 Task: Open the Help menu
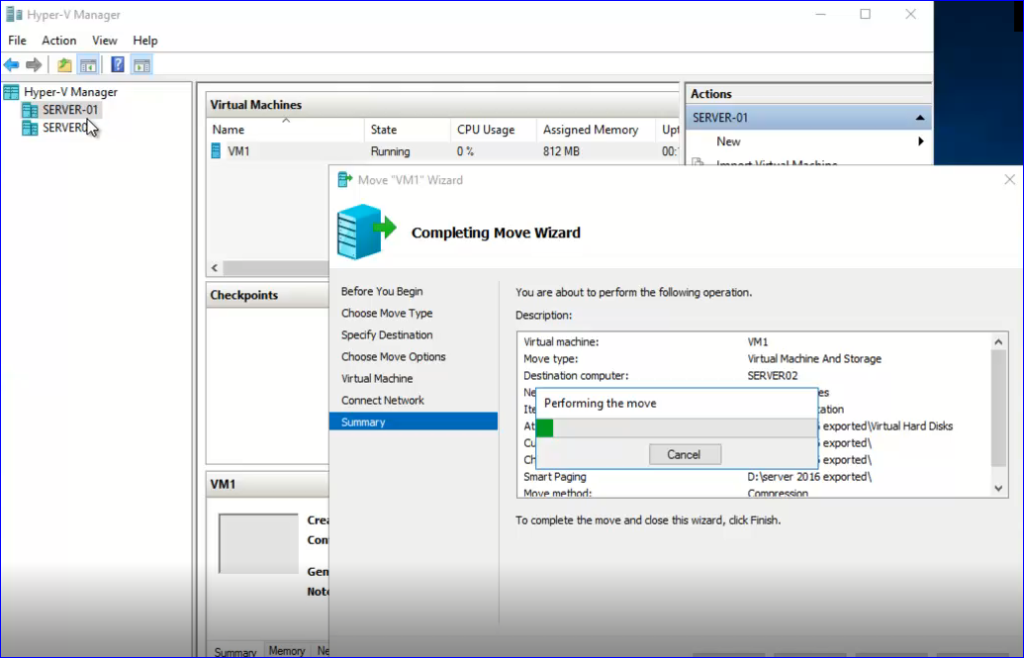145,40
